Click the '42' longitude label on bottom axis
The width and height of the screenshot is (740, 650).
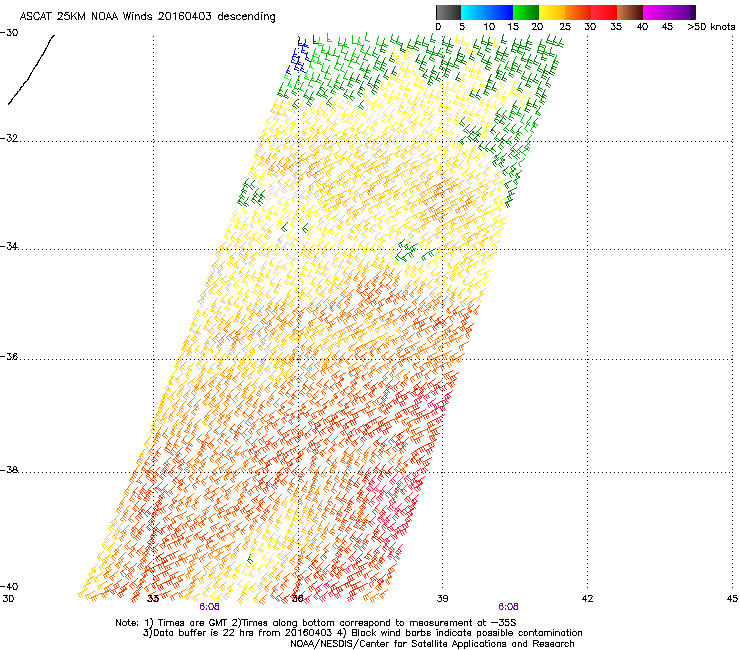click(587, 599)
